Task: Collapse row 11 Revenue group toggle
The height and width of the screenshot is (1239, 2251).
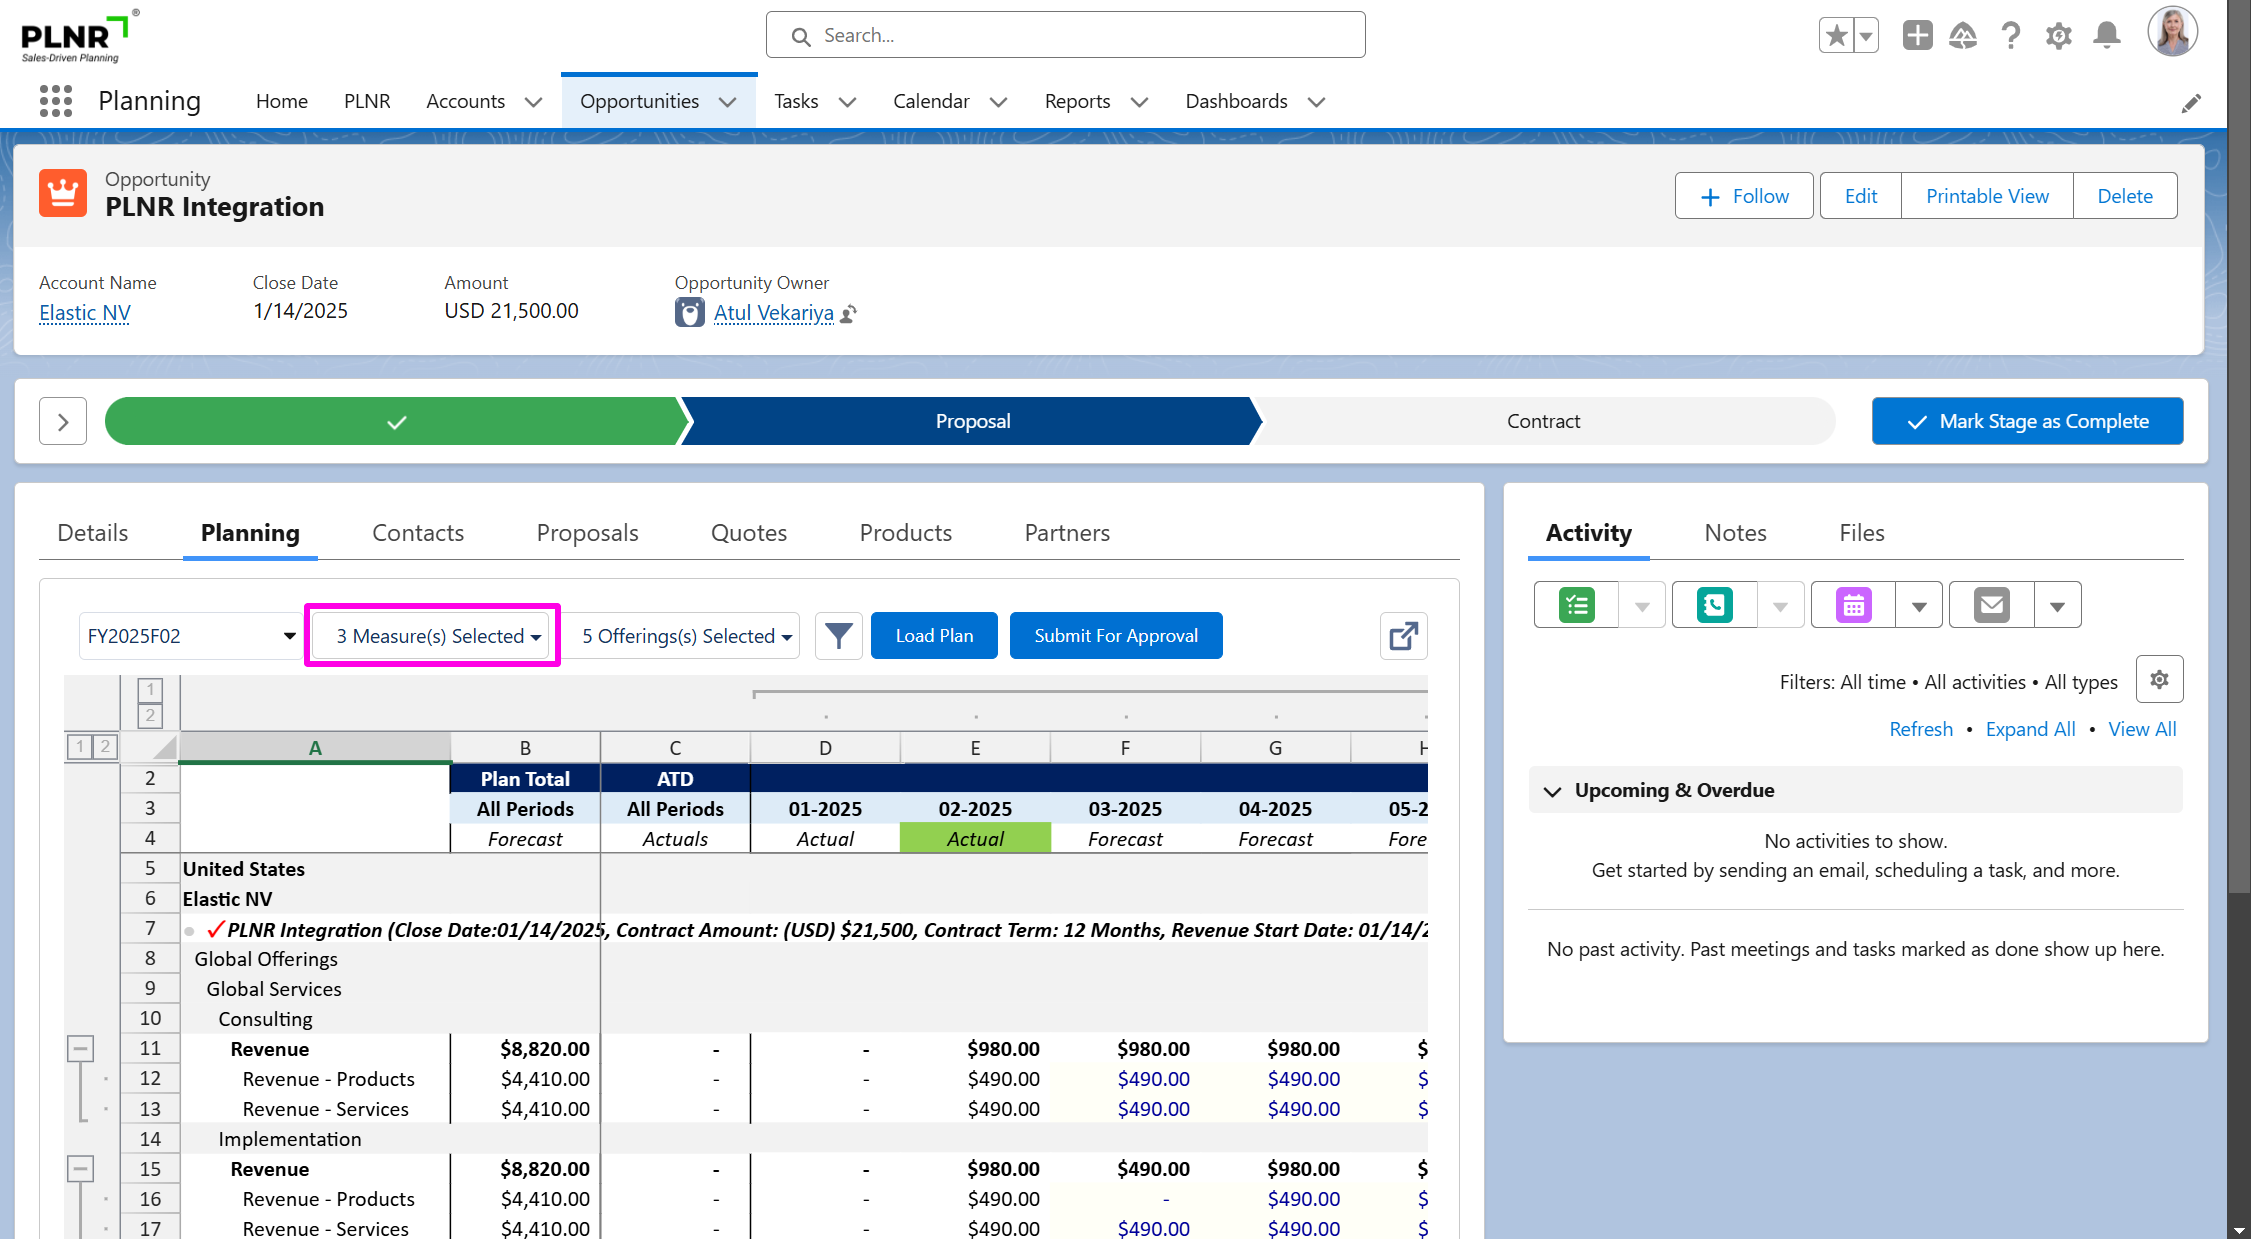Action: click(80, 1049)
